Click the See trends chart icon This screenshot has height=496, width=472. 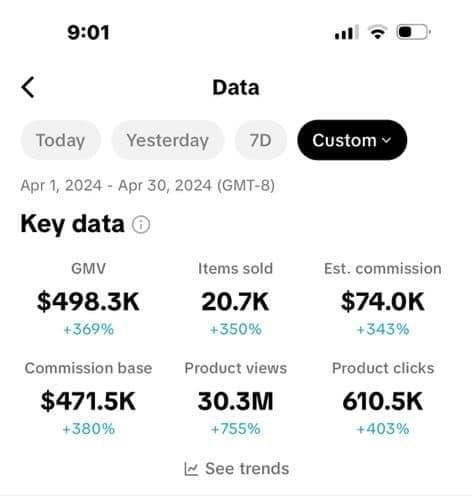(191, 469)
